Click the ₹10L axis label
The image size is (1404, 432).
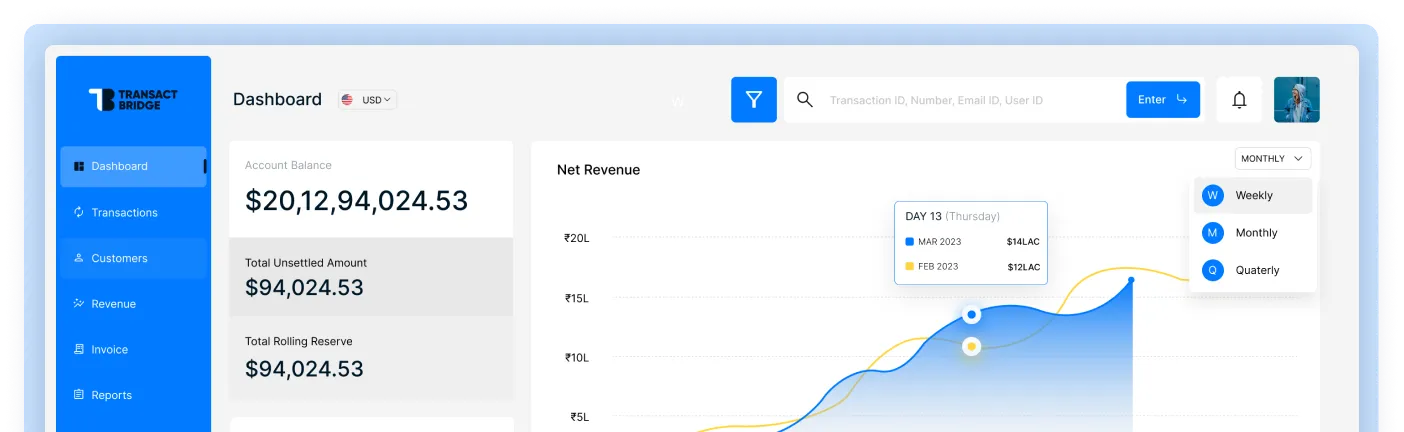577,357
